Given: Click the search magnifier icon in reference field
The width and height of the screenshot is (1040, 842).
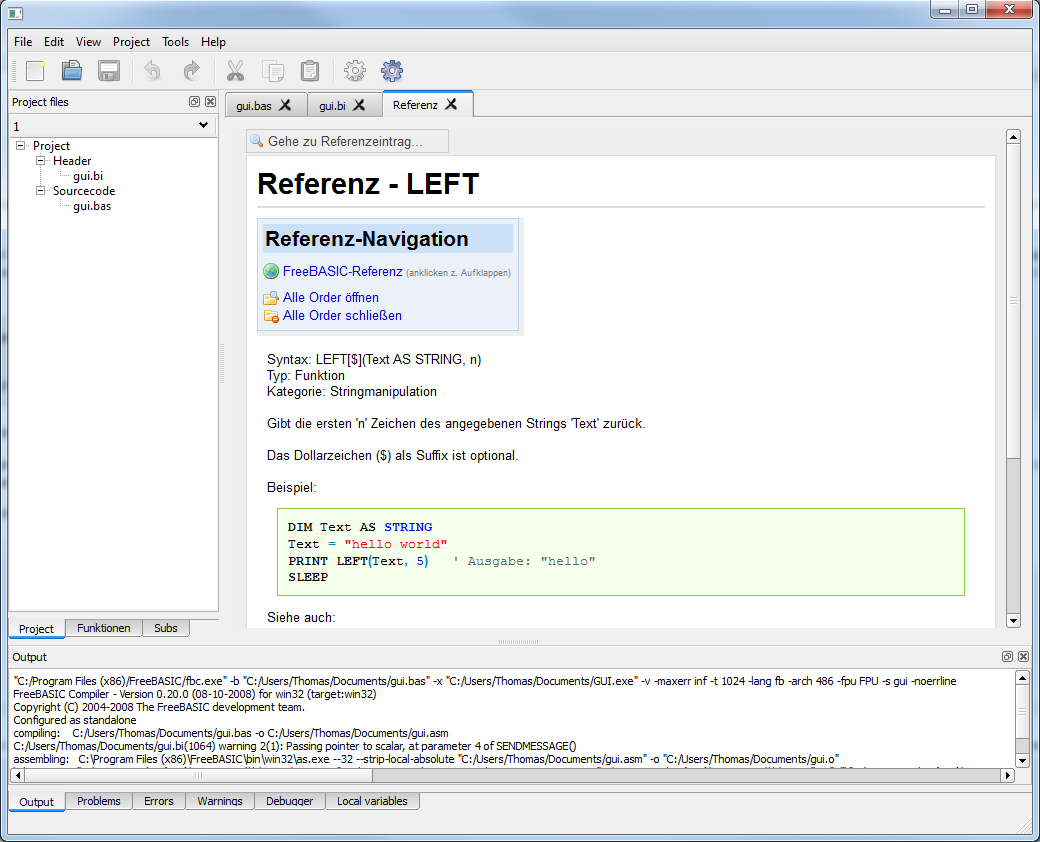Looking at the screenshot, I should (x=257, y=141).
